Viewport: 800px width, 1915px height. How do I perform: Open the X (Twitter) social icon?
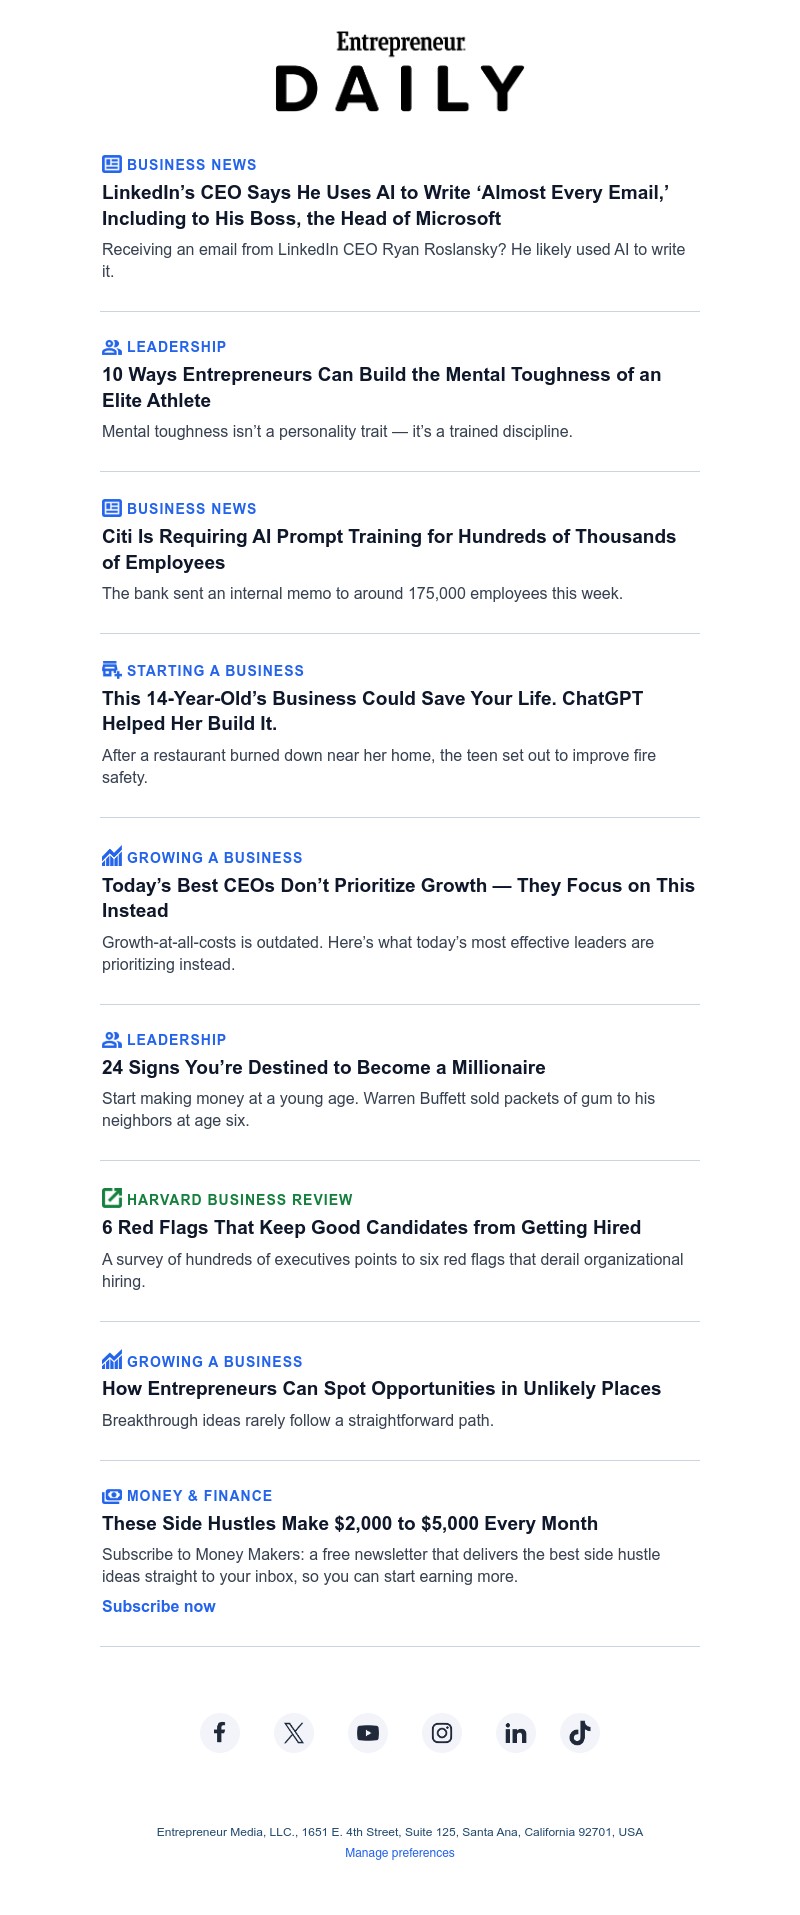tap(294, 1733)
